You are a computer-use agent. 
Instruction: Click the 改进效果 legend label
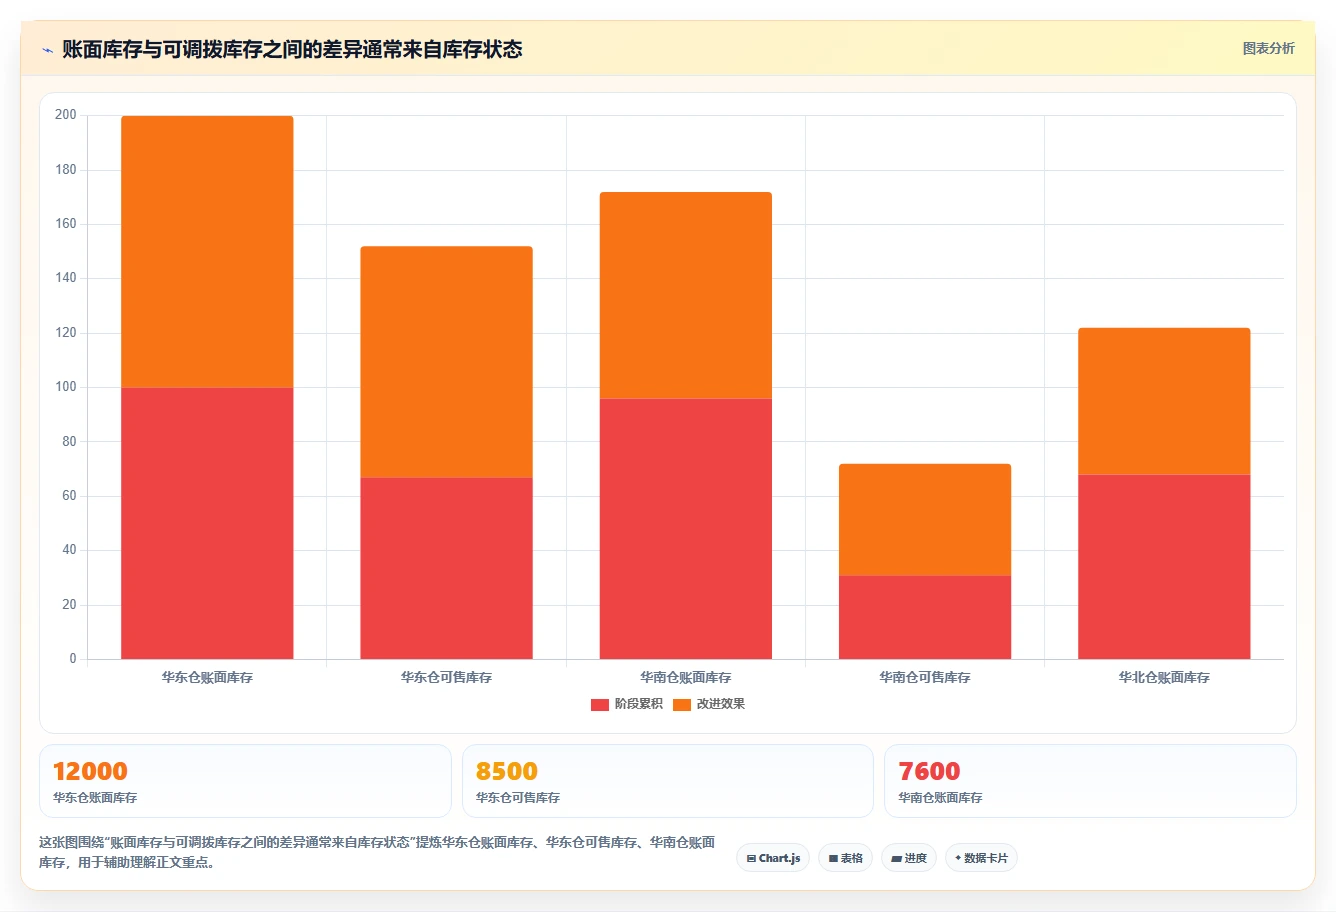[721, 704]
